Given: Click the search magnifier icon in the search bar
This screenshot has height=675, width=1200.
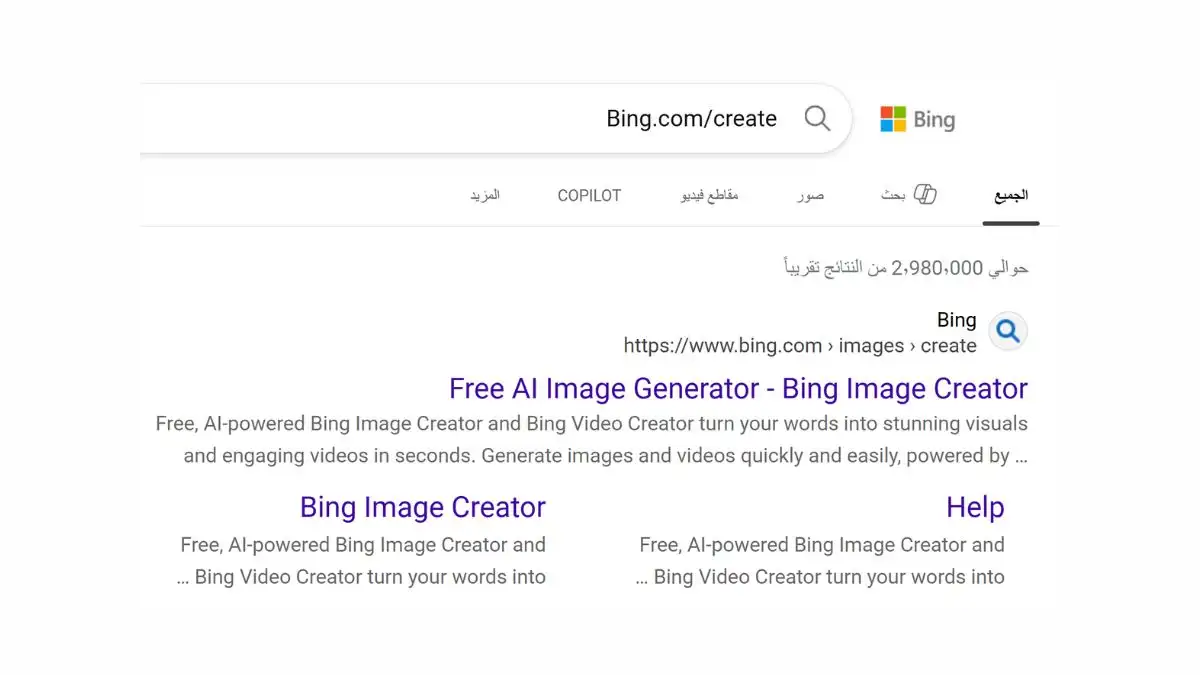Looking at the screenshot, I should 817,118.
